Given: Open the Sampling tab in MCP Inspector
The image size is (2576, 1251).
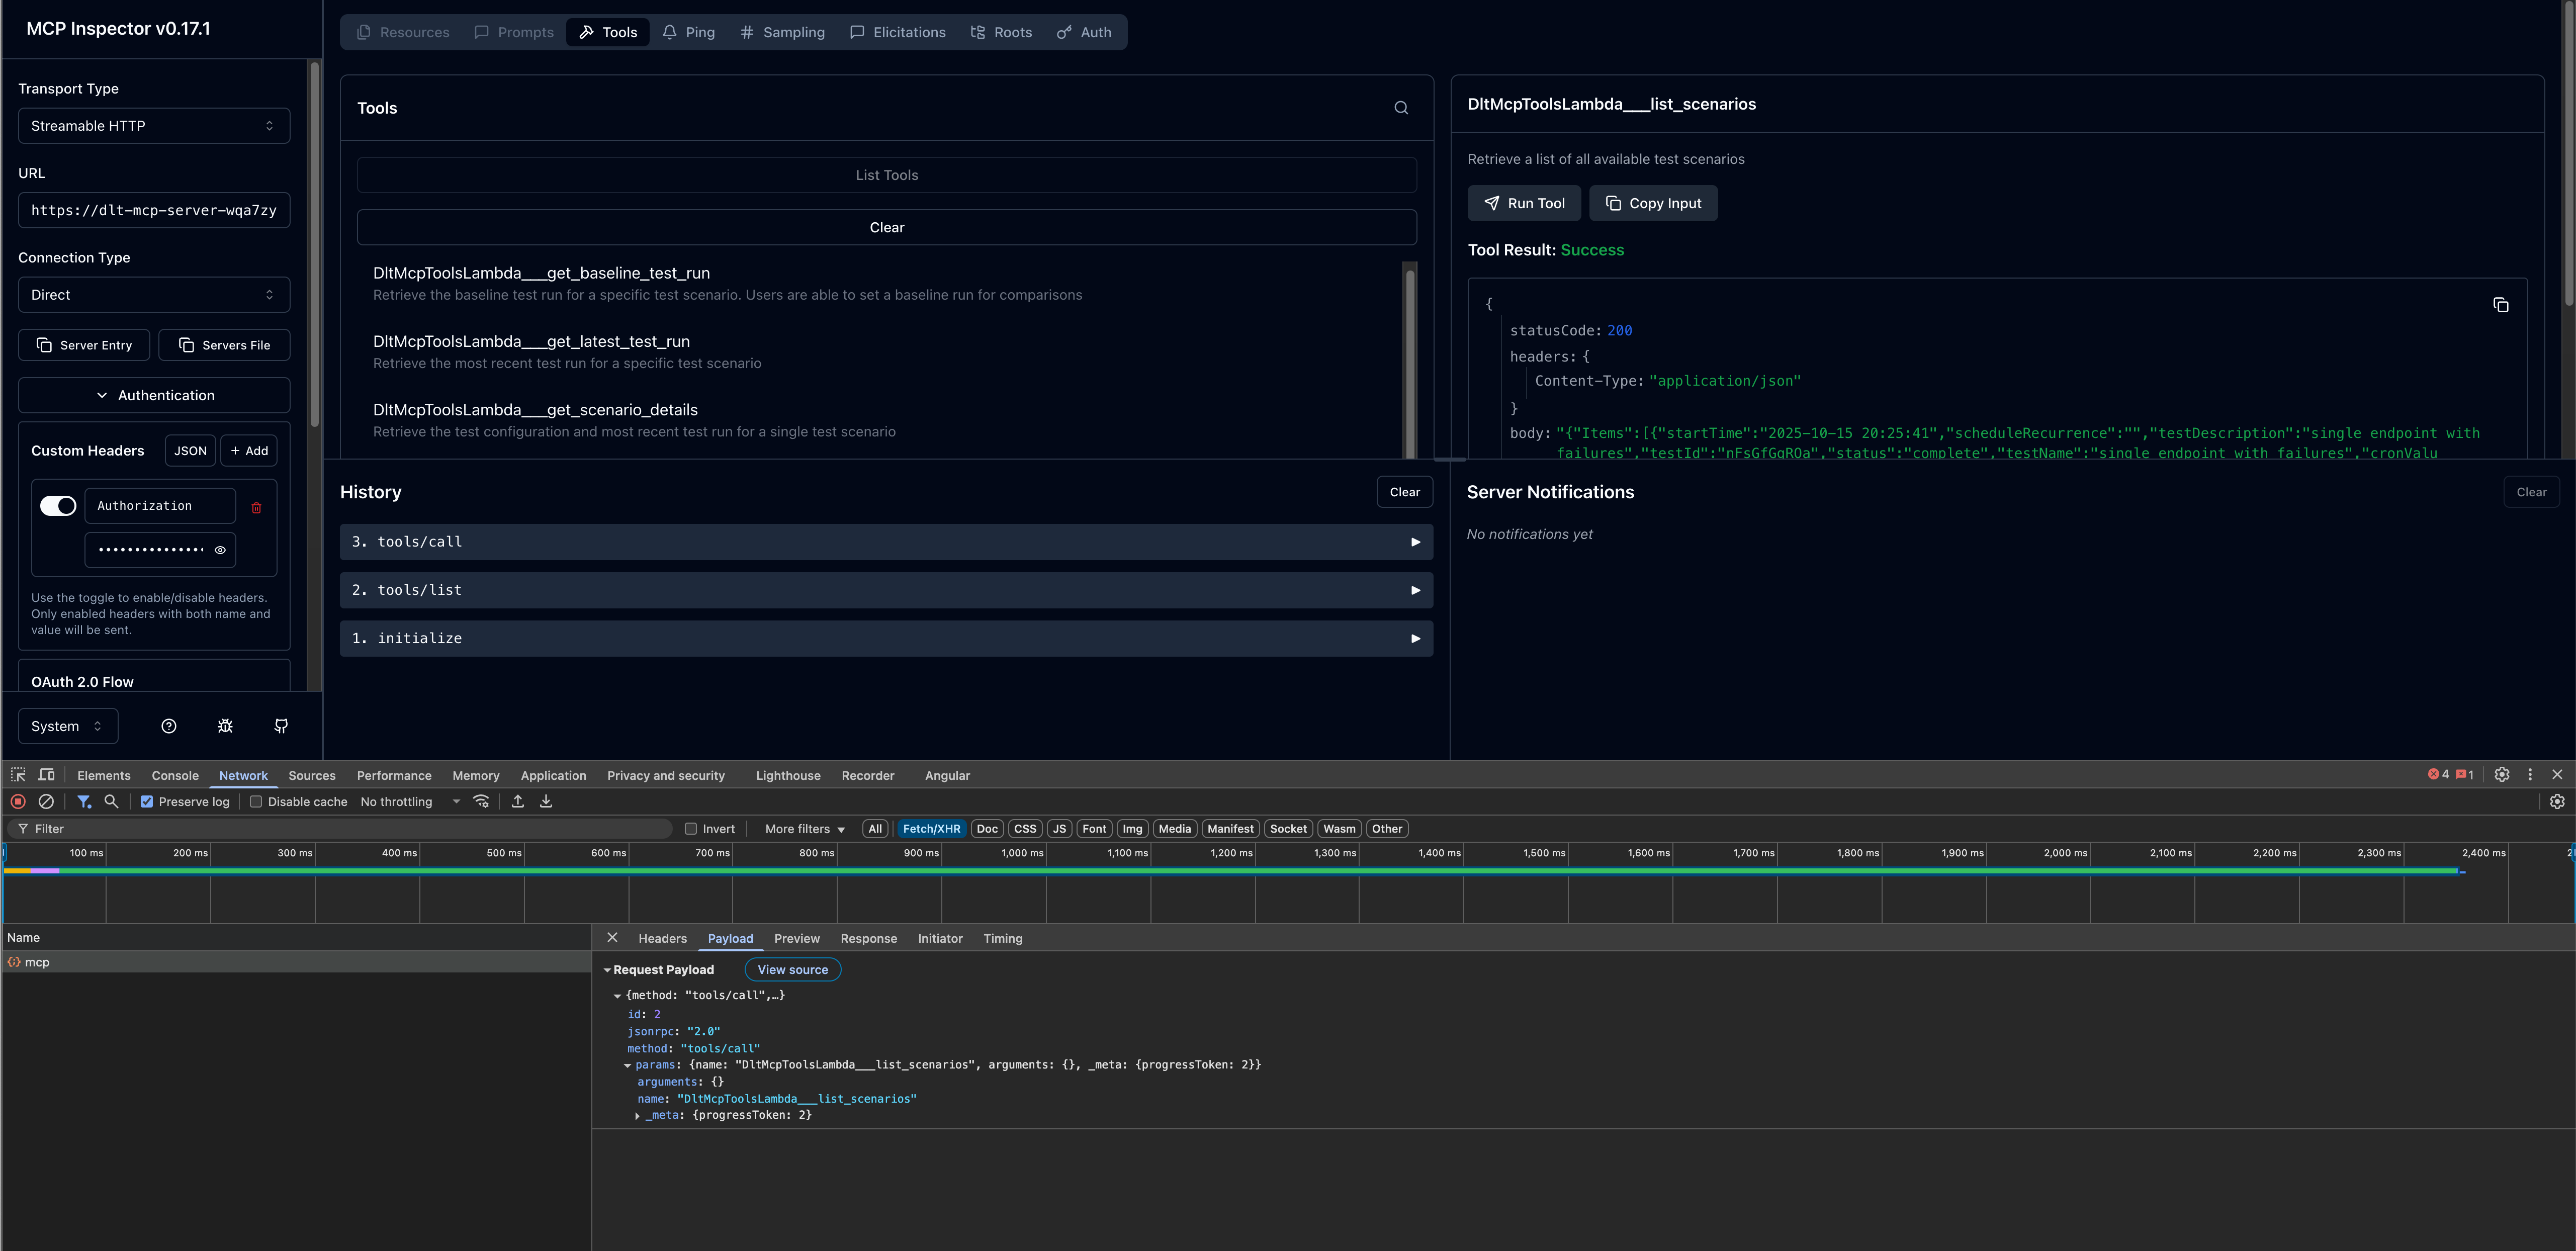Looking at the screenshot, I should (x=782, y=31).
